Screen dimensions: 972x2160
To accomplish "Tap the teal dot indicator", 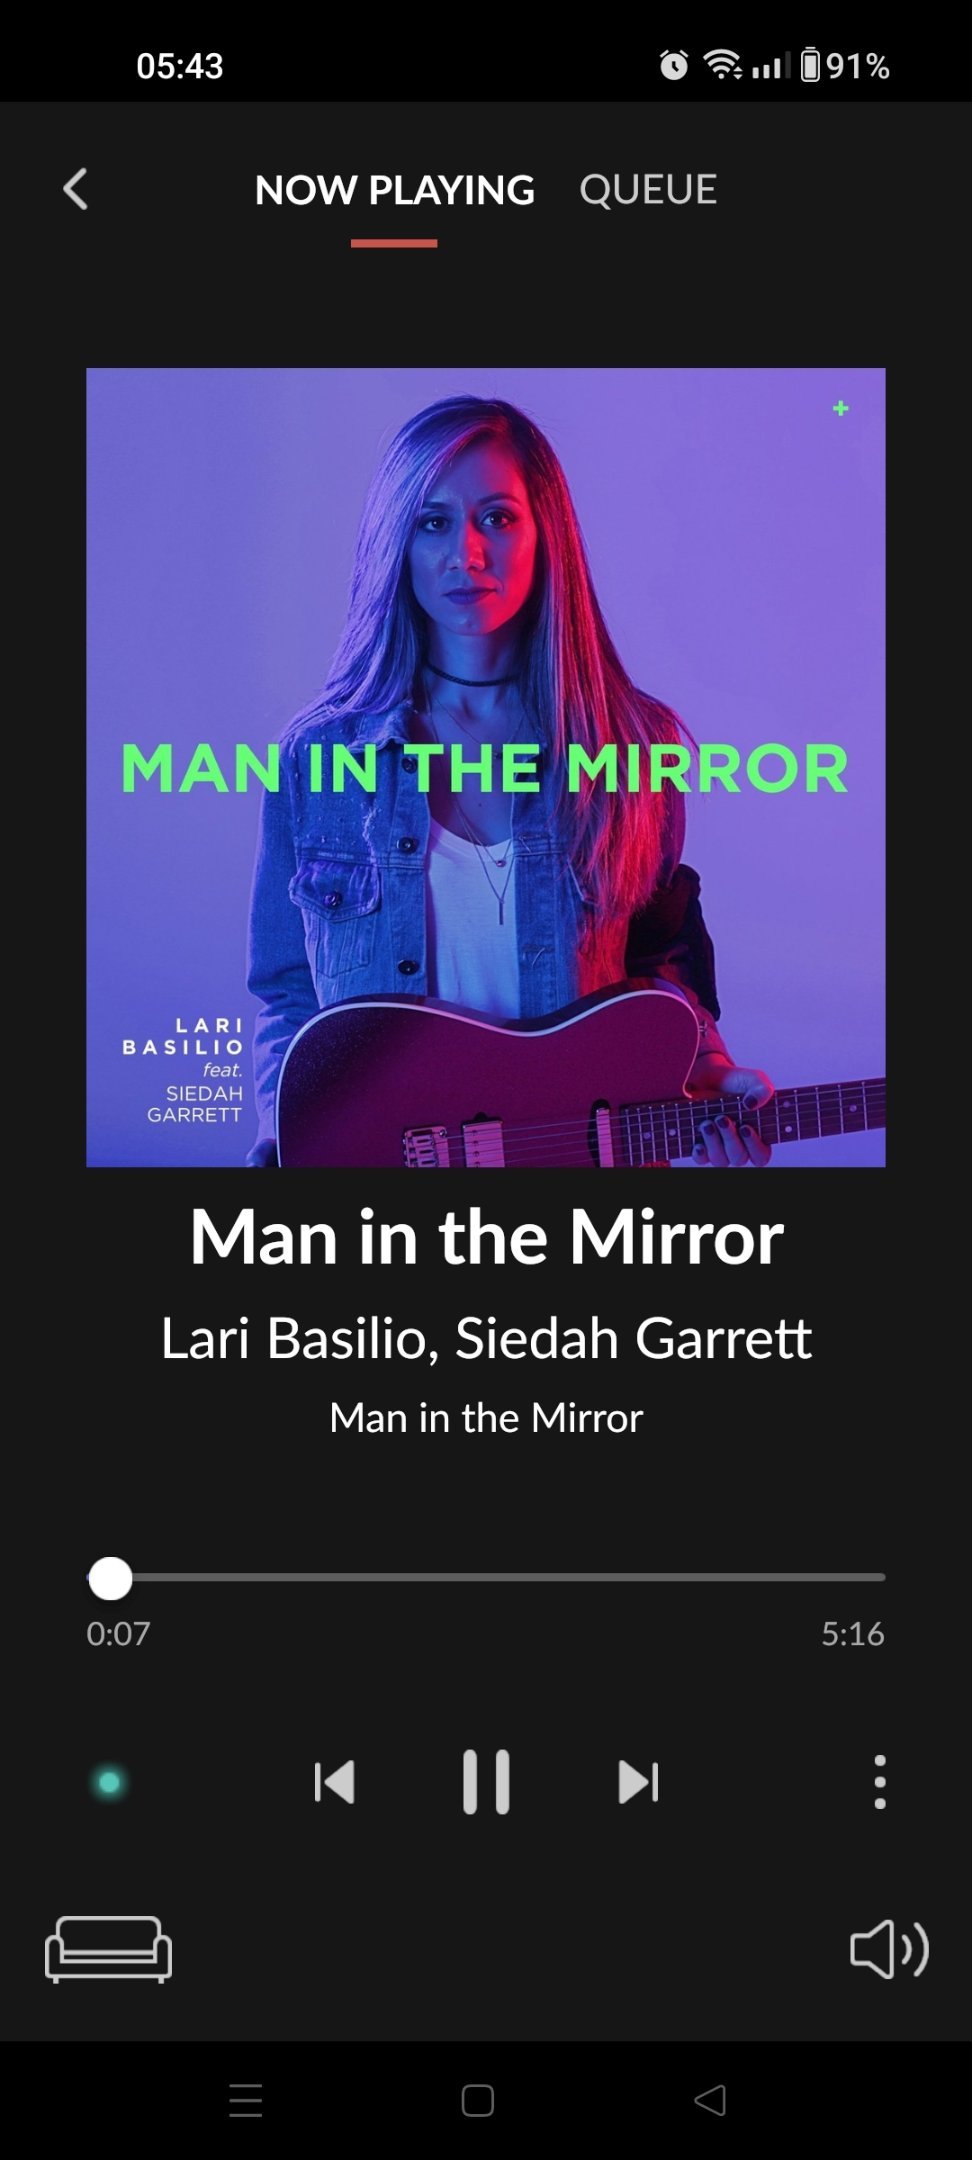I will coord(109,1783).
